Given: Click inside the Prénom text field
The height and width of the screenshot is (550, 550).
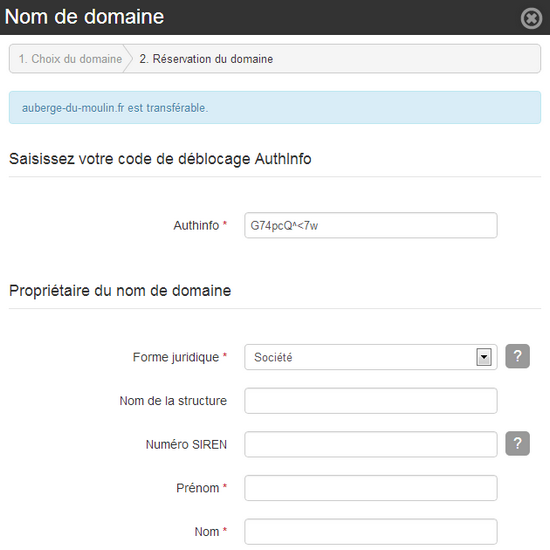Looking at the screenshot, I should click(x=371, y=488).
